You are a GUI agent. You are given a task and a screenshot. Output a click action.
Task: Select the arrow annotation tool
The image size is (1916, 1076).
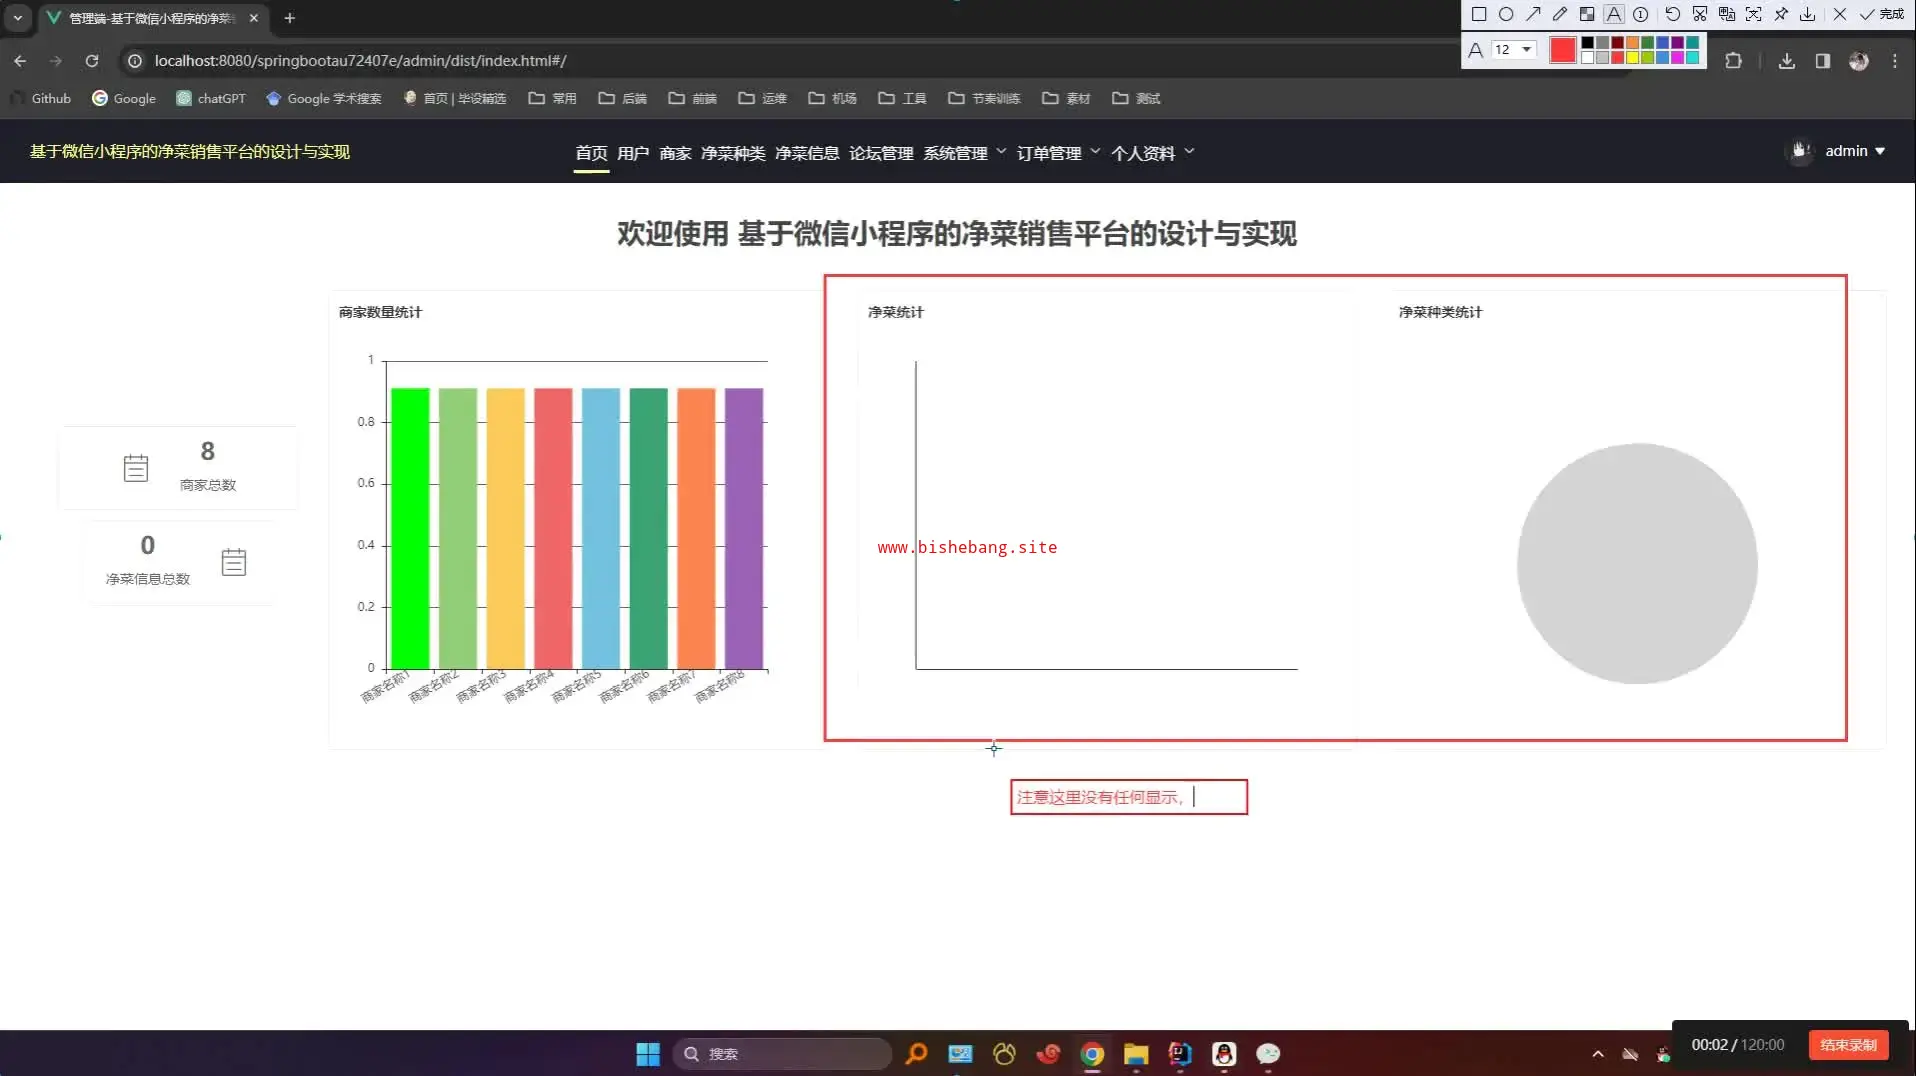[x=1533, y=14]
